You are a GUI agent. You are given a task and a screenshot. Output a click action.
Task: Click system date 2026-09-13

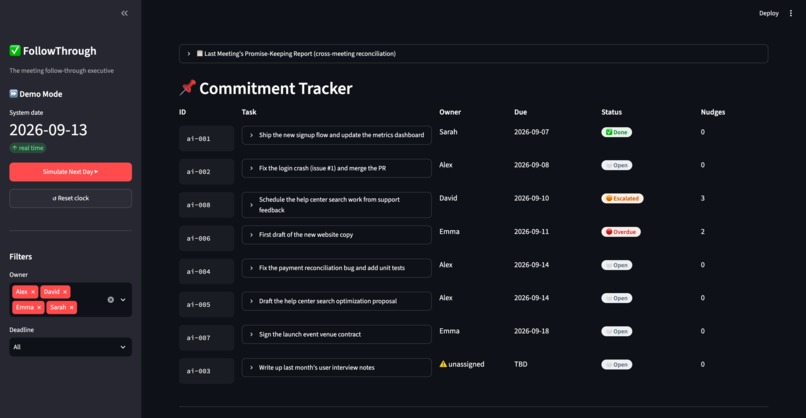(48, 130)
